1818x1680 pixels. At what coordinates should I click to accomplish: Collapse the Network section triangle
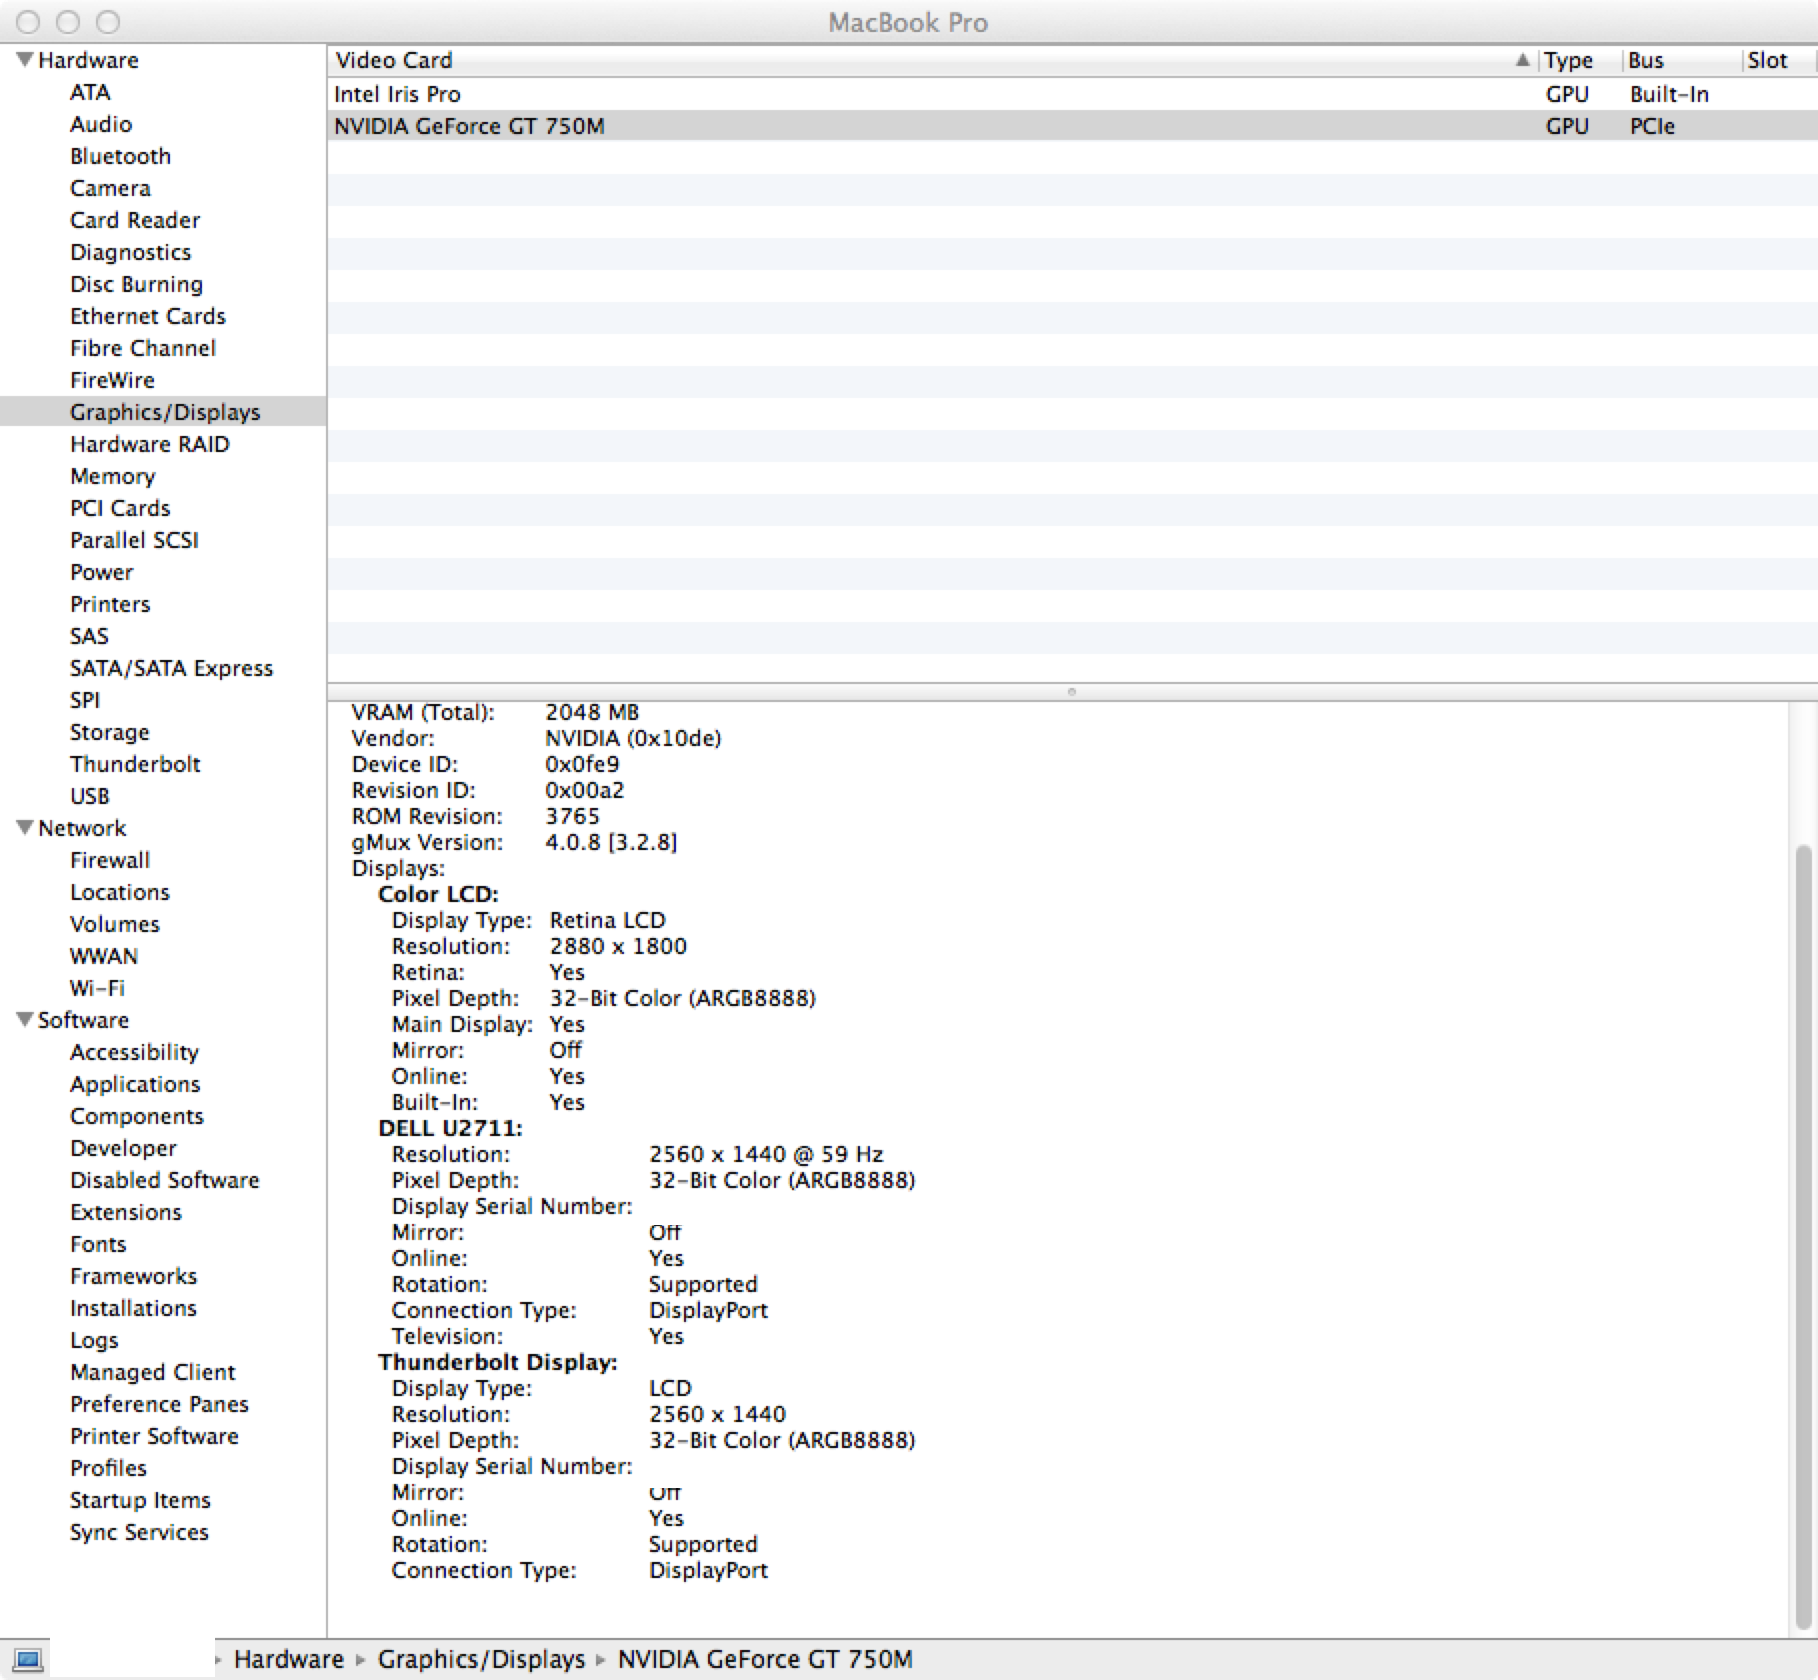point(25,828)
